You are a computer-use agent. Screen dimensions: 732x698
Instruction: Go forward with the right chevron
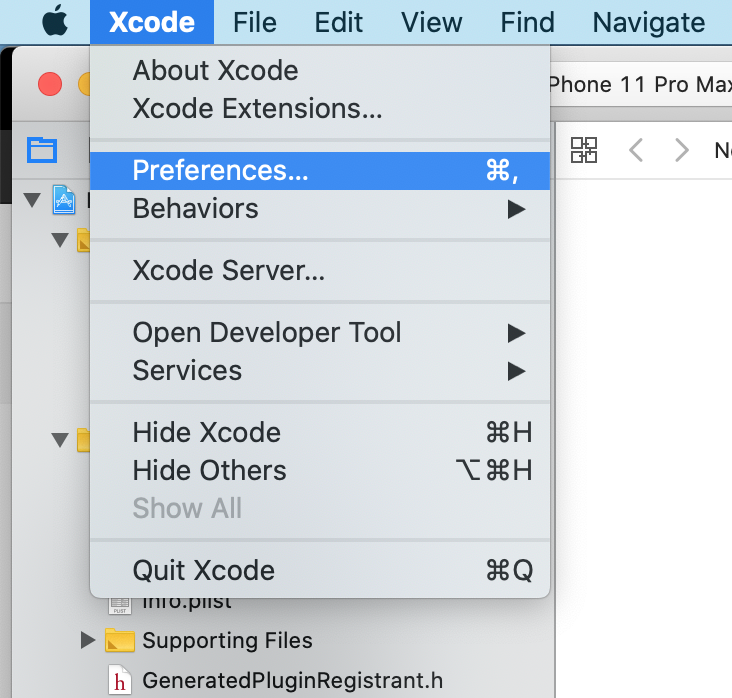pyautogui.click(x=682, y=150)
